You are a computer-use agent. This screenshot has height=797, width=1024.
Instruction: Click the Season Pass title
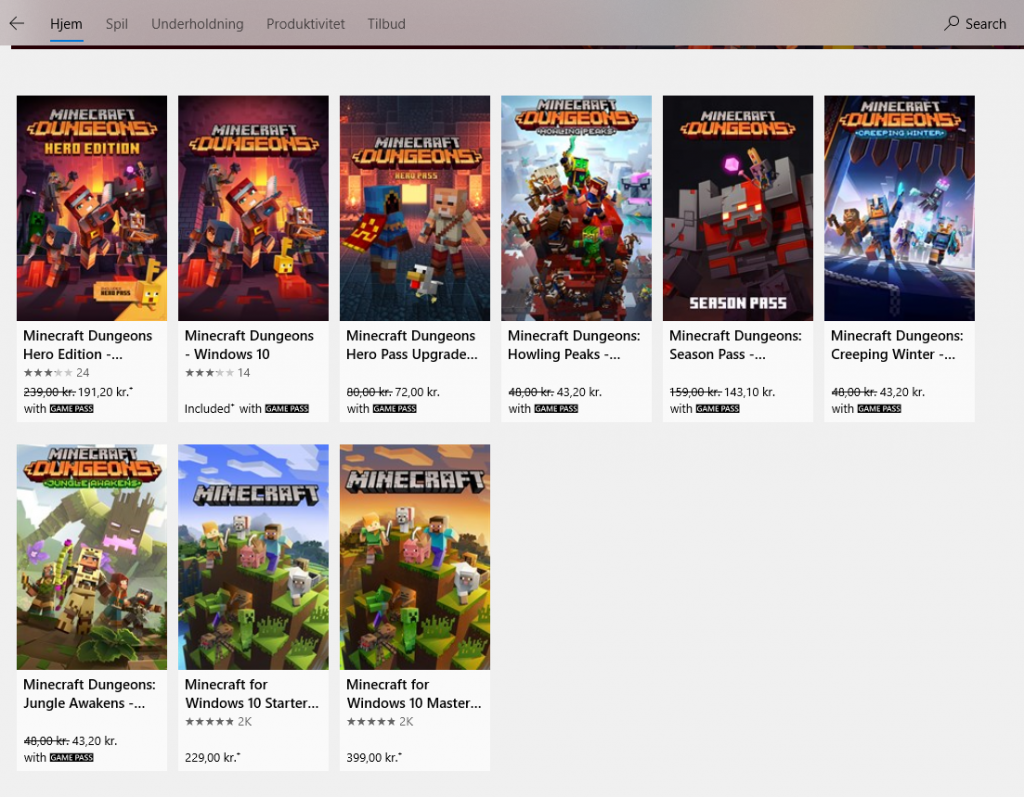[x=735, y=345]
